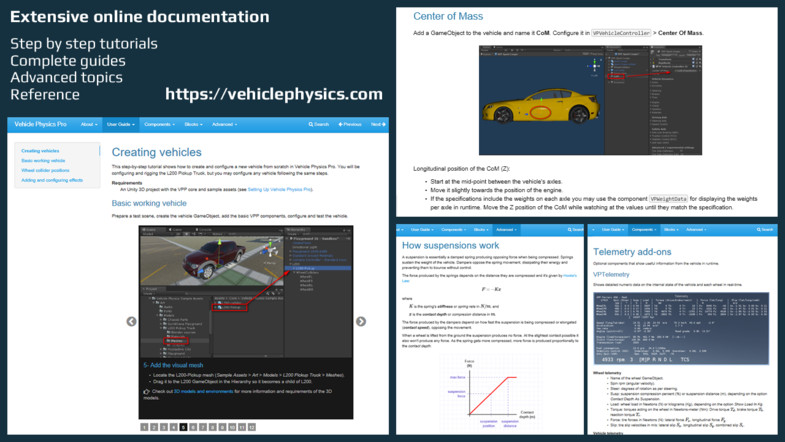Jump to slide 1 in slideshow pager

(x=144, y=427)
